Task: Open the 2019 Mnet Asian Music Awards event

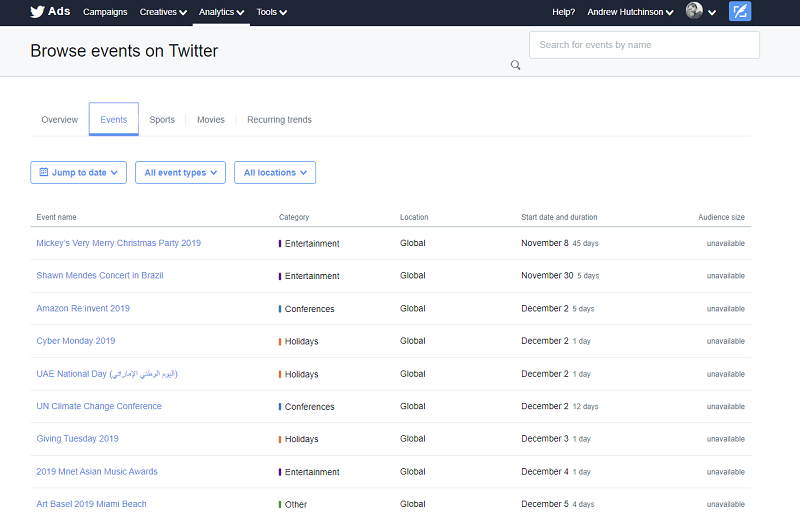Action: (97, 472)
